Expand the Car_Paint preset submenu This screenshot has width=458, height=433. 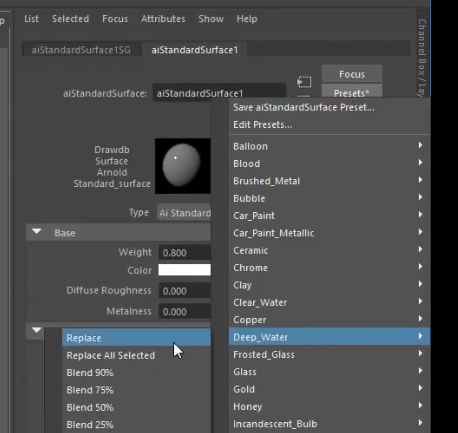coord(330,215)
